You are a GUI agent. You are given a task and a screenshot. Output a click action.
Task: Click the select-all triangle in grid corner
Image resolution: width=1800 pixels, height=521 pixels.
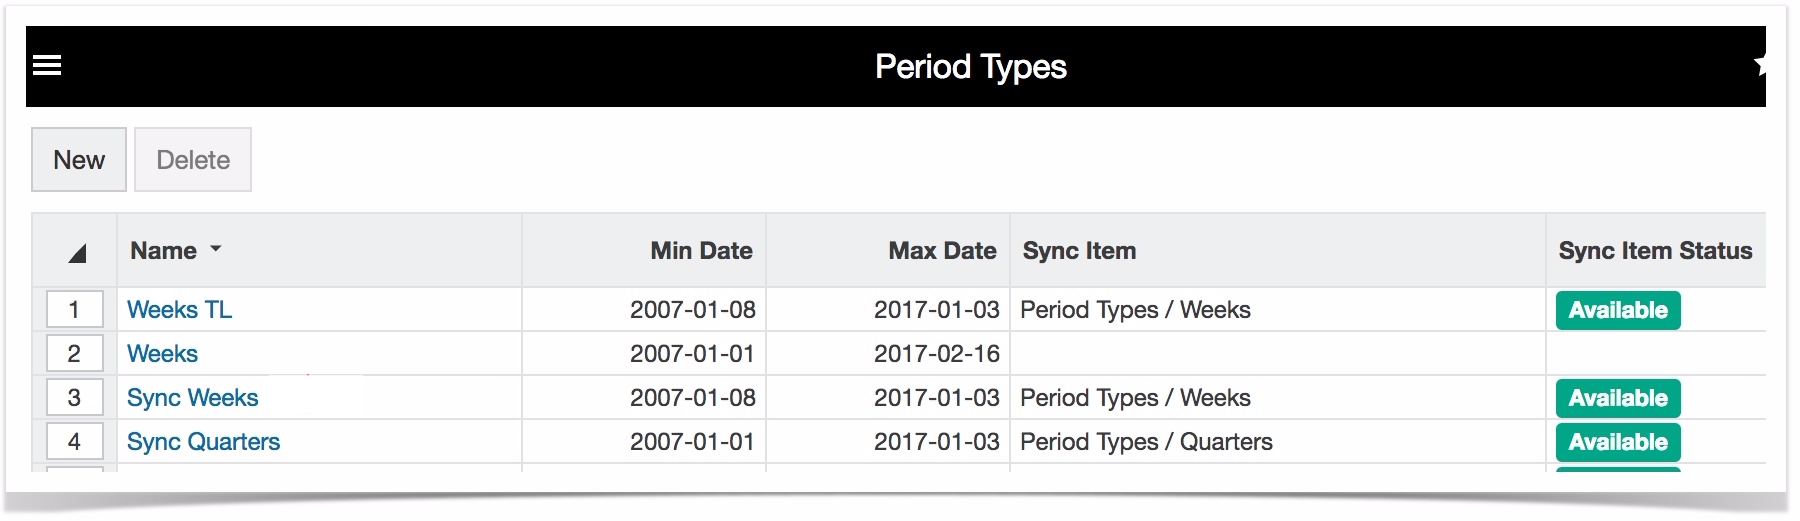[77, 253]
